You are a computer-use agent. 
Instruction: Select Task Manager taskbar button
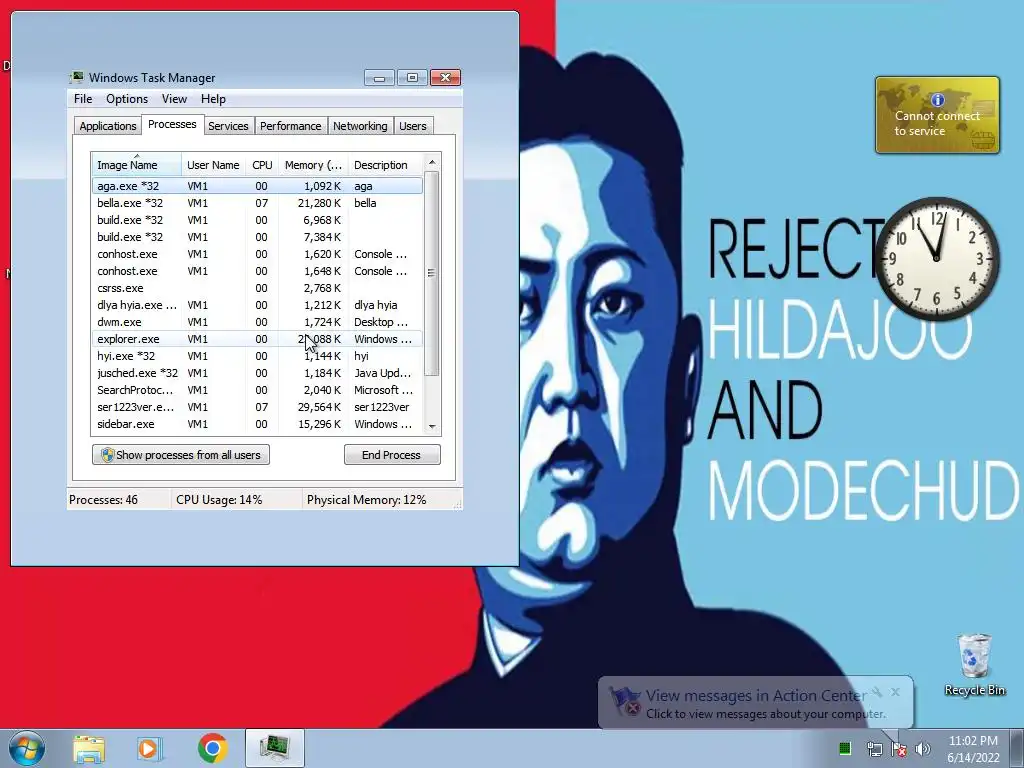pos(275,748)
